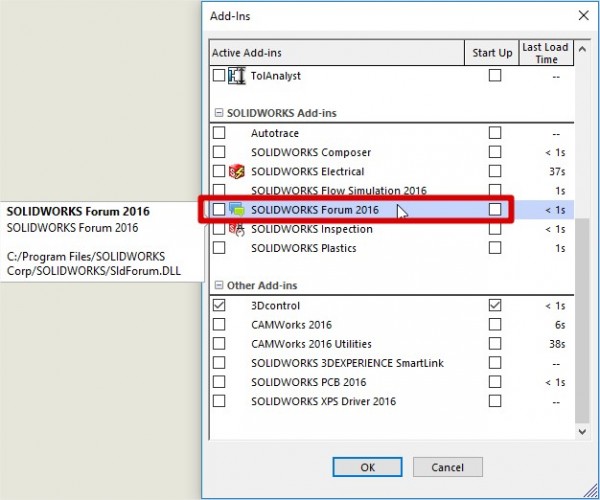Enable CAMWorks 2016 Utilities active checkbox
600x500 pixels.
tap(219, 344)
